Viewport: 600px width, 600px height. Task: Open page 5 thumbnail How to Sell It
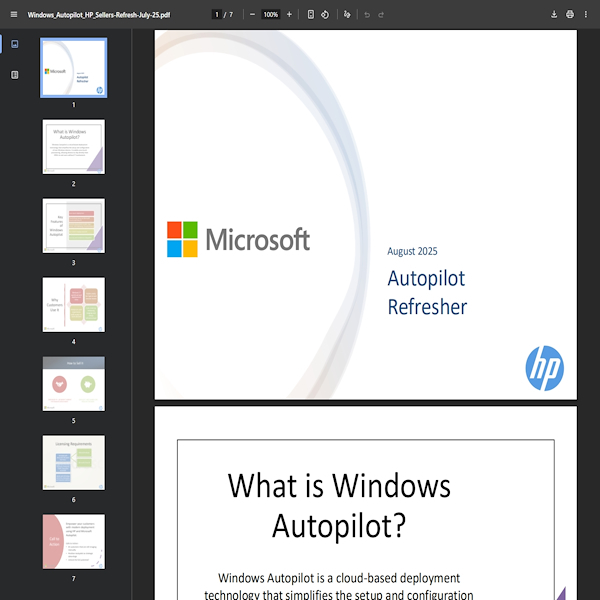[73, 384]
